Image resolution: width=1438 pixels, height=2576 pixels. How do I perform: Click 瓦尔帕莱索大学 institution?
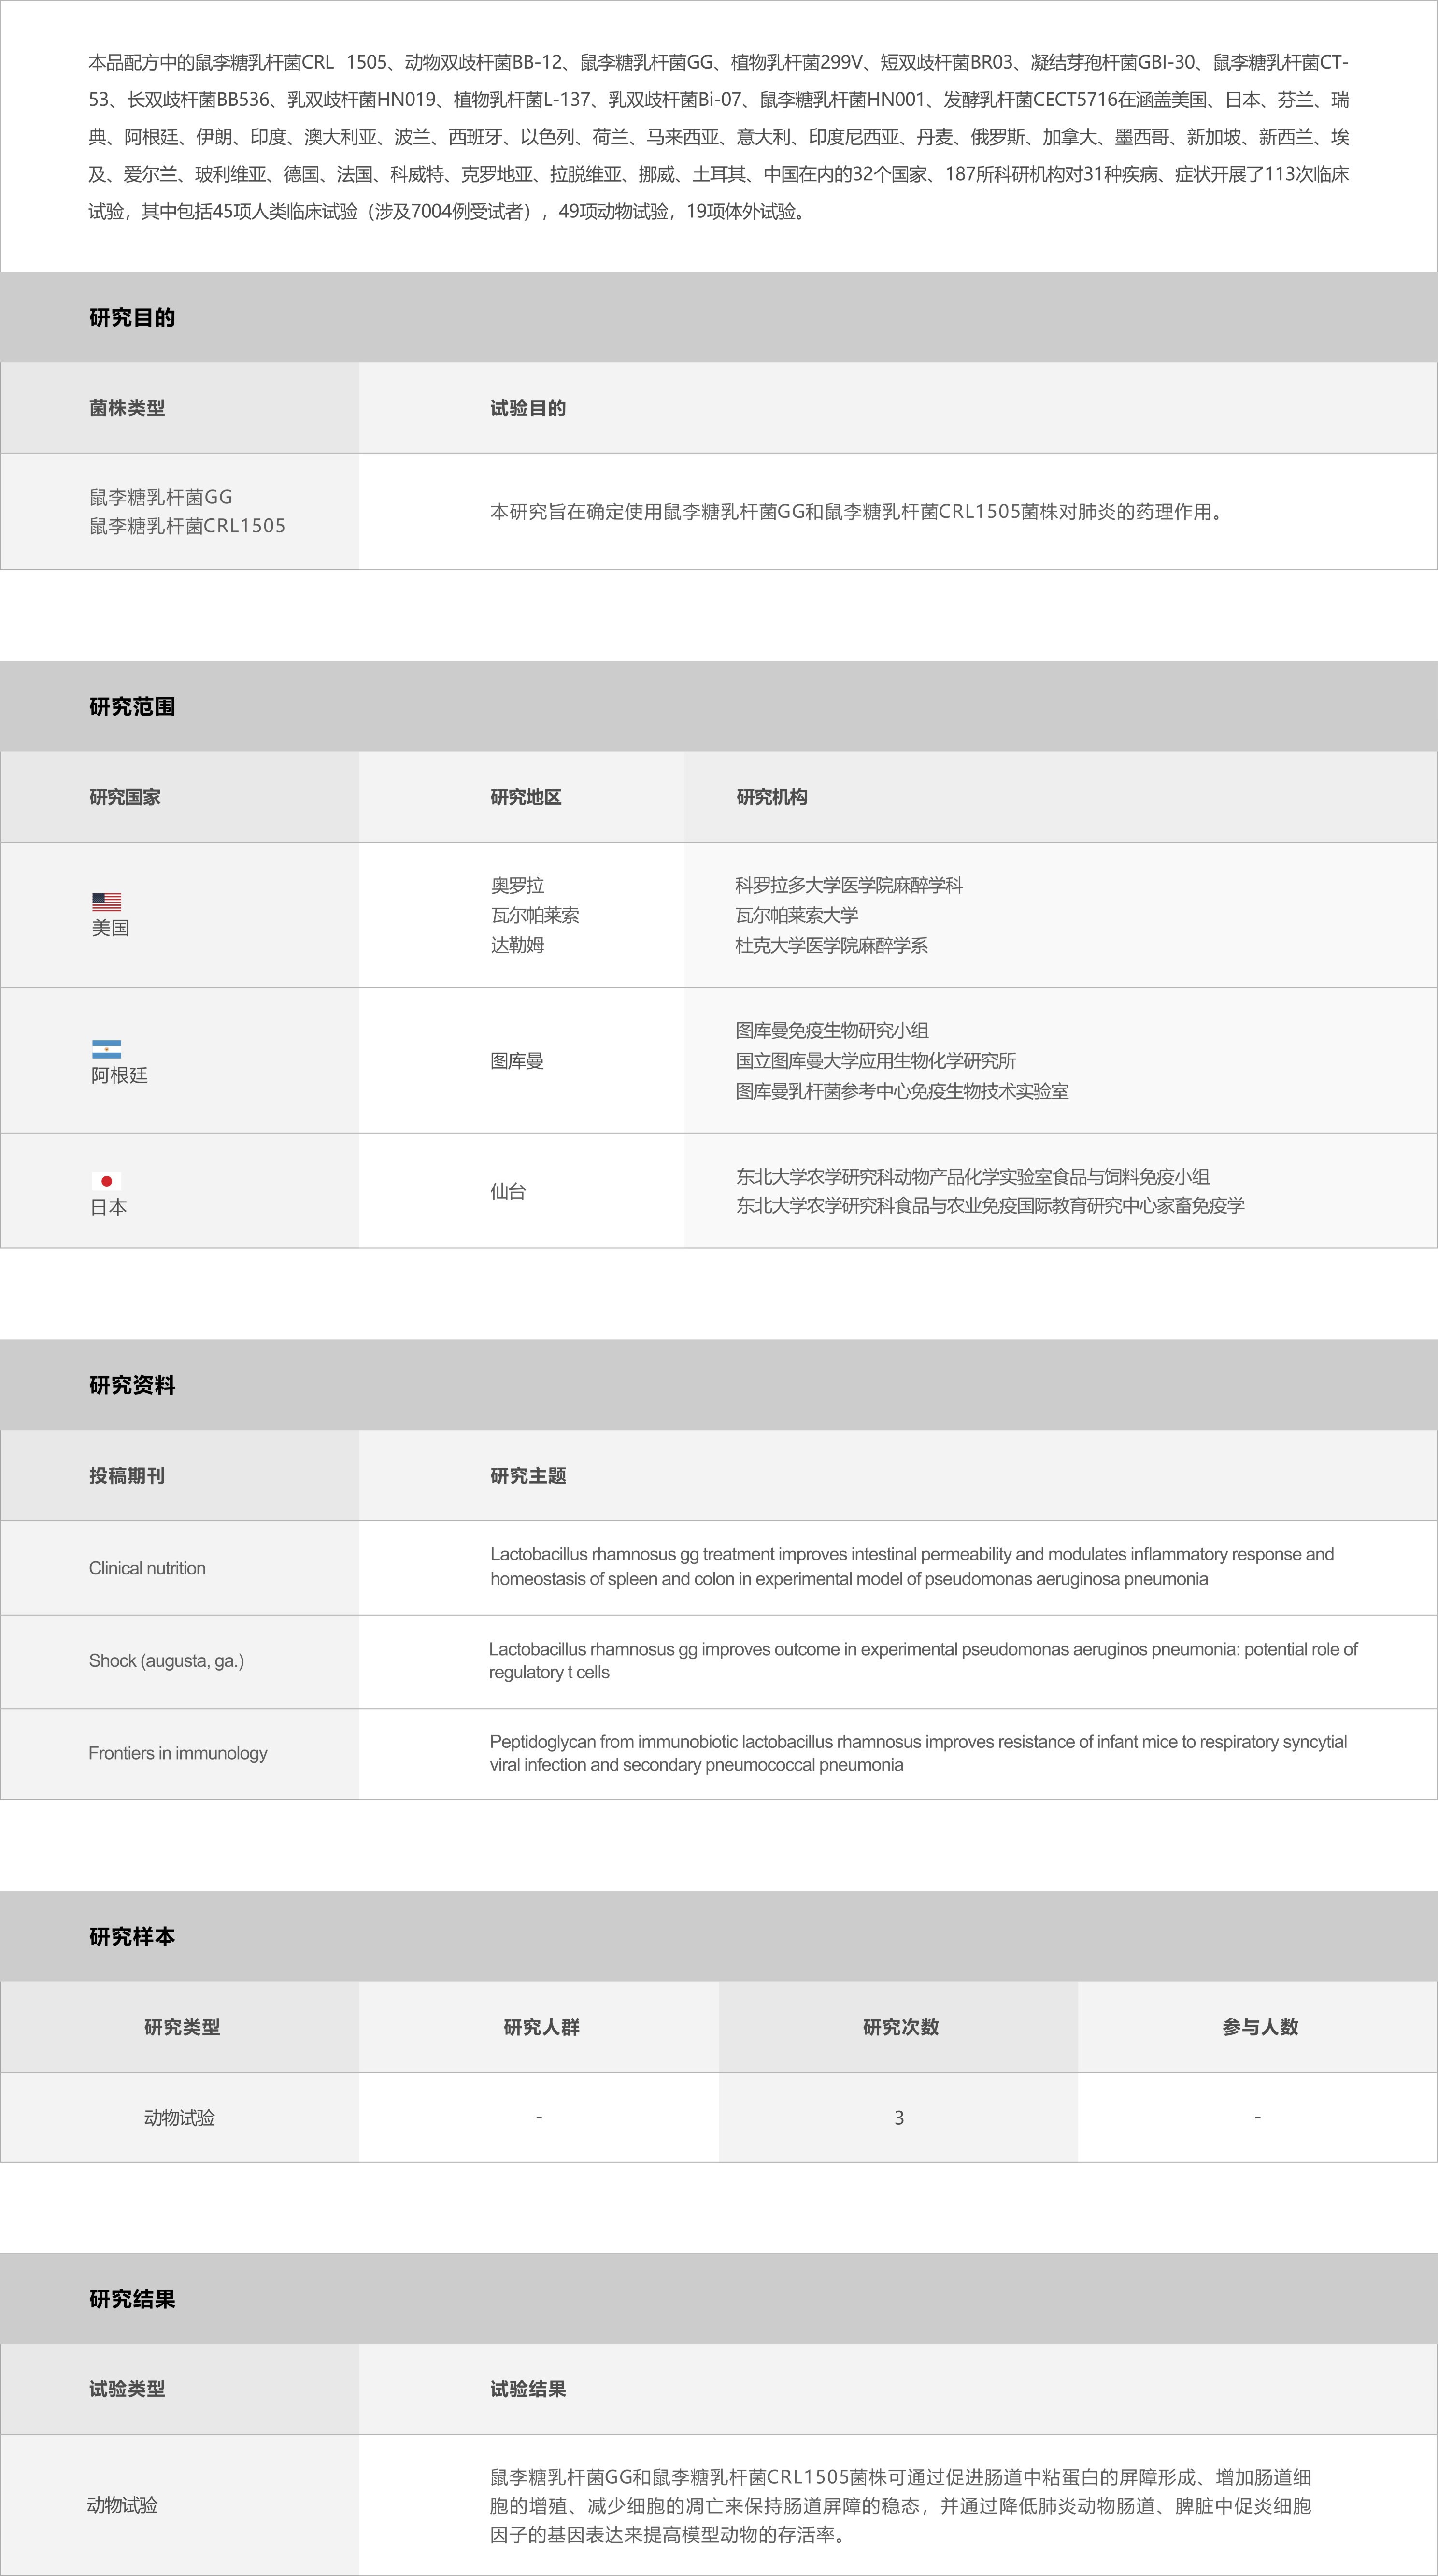pos(797,915)
